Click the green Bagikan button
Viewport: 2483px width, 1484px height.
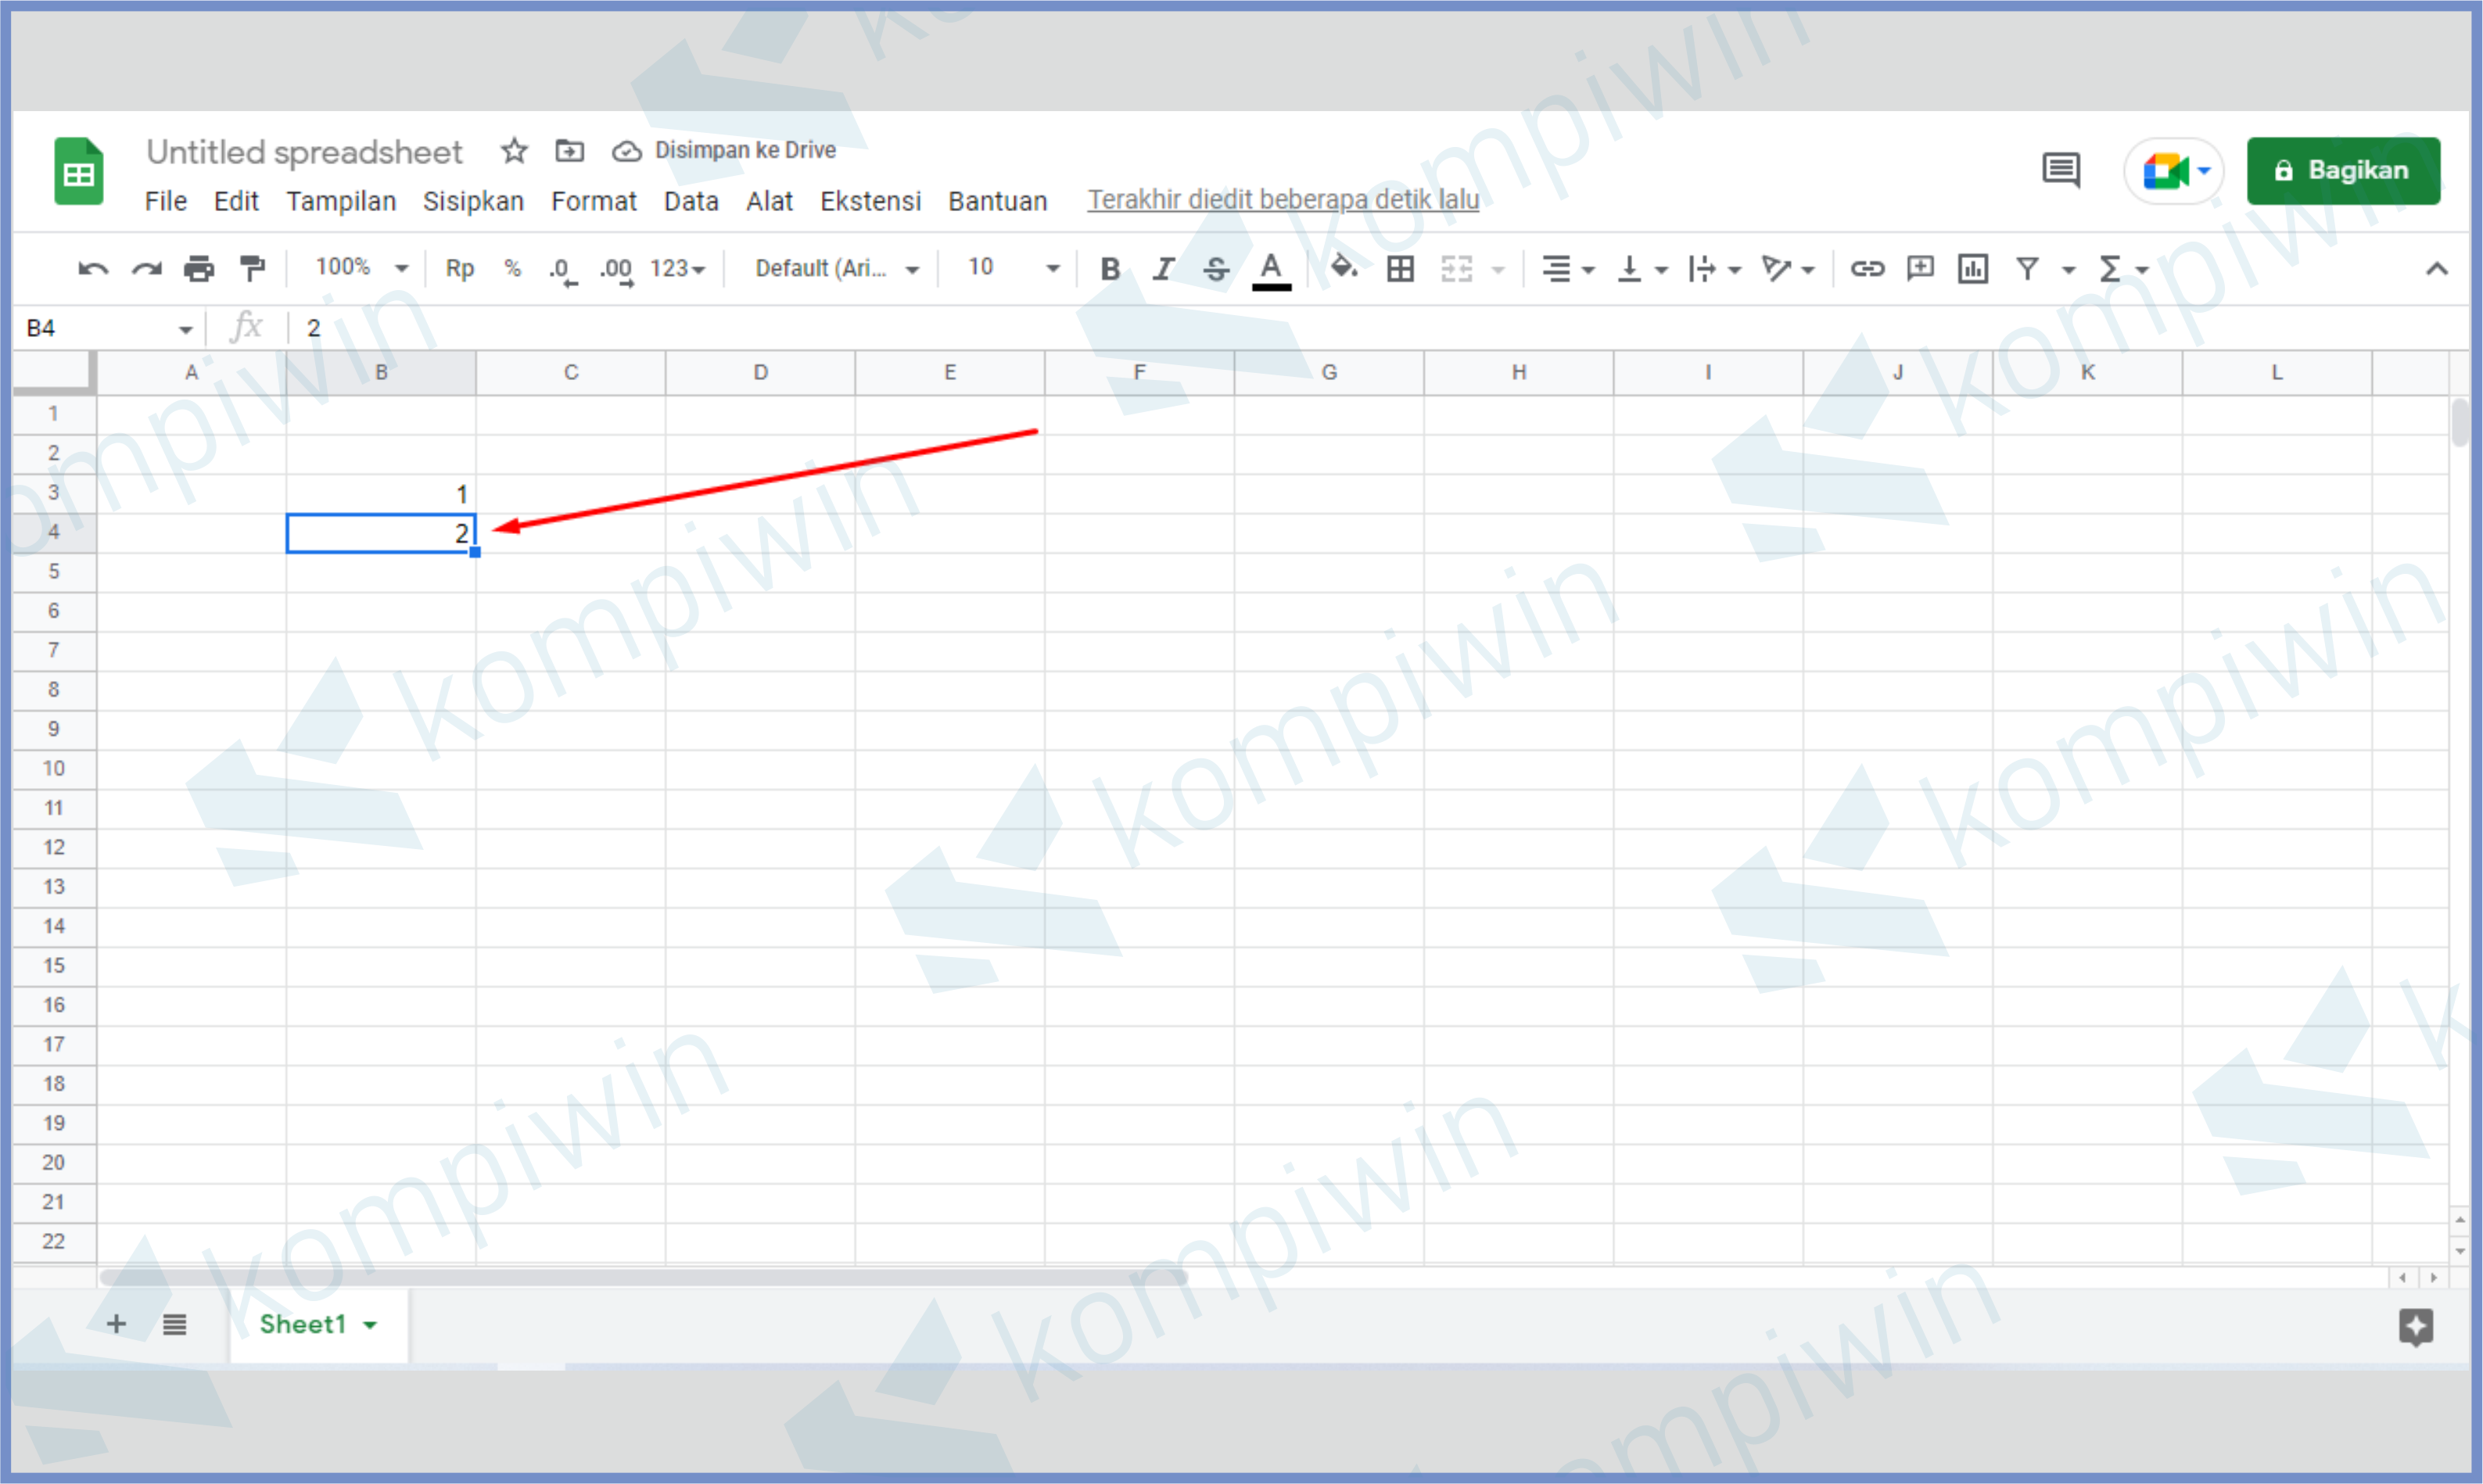[2342, 170]
